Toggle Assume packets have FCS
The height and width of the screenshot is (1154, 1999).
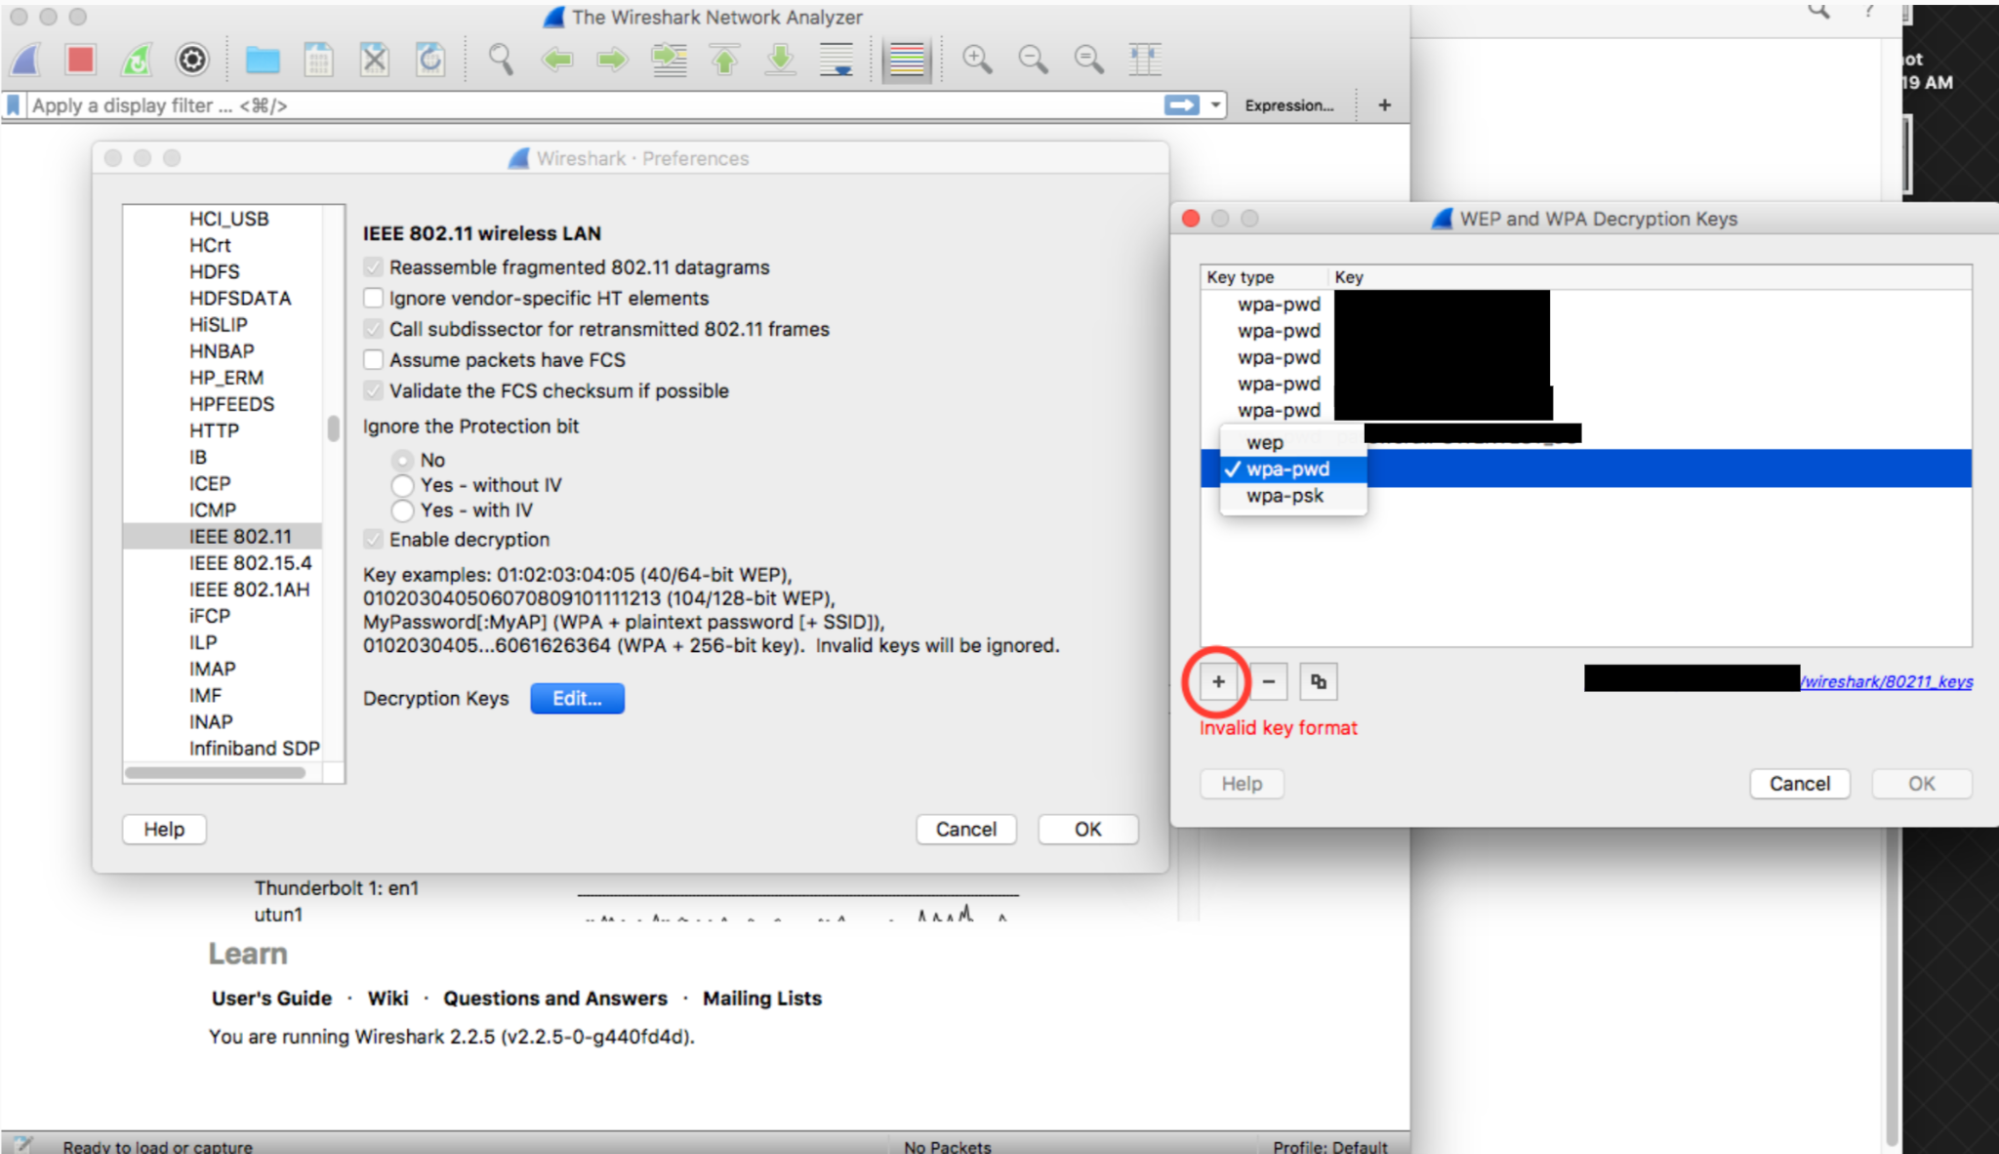tap(374, 357)
